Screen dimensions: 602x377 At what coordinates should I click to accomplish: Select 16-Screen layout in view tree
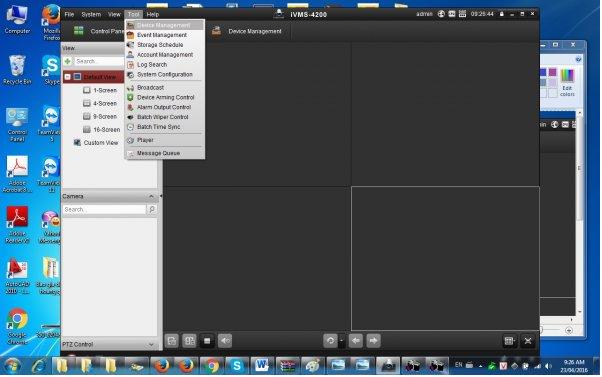102,130
